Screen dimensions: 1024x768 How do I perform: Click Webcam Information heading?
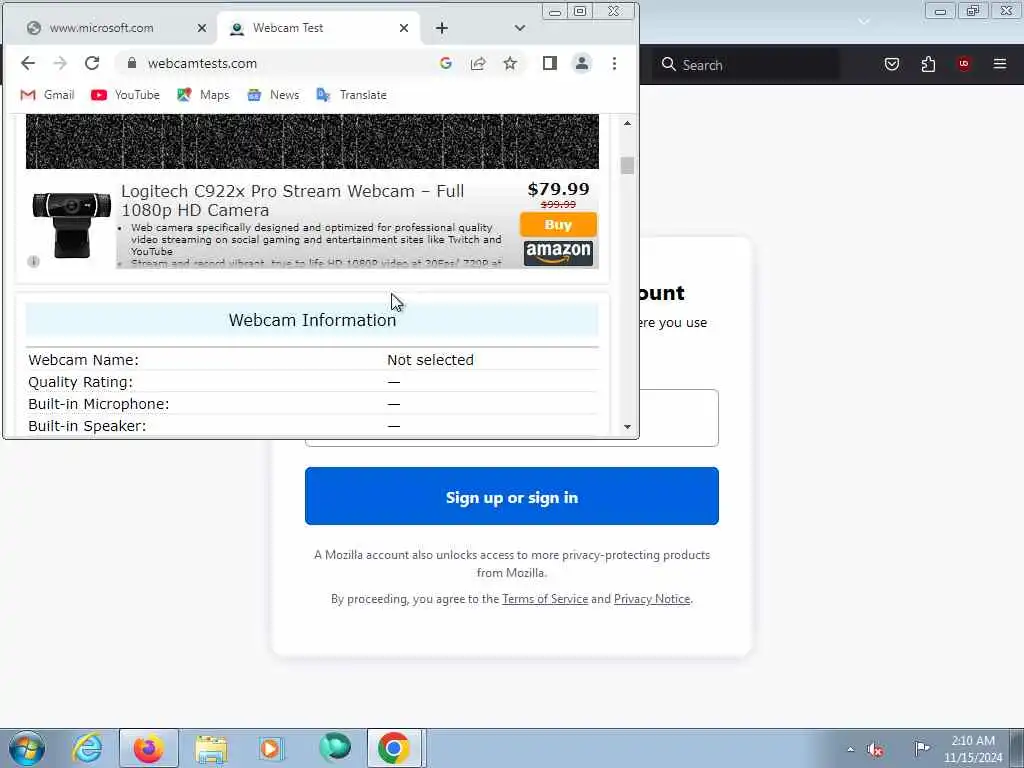(312, 320)
